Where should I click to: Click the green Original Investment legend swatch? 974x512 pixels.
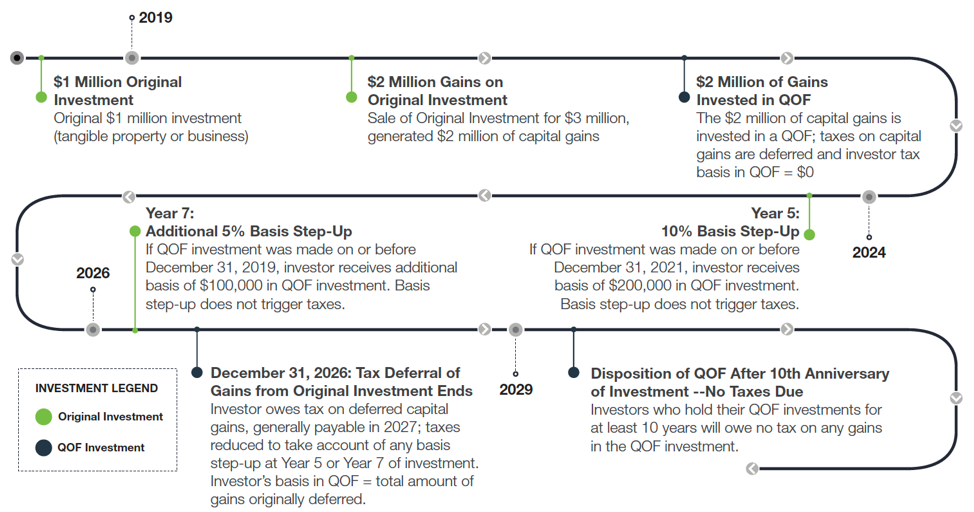44,416
